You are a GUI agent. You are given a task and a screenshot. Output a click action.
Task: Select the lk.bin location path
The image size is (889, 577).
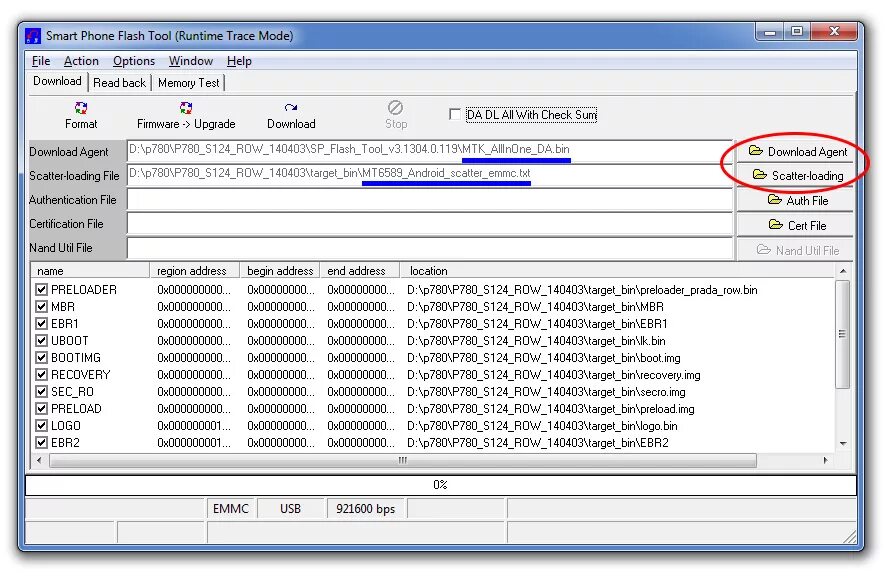point(536,341)
